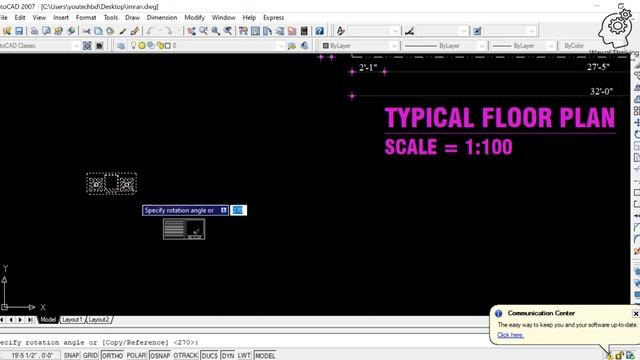Click the Paste icon
The height and width of the screenshot is (360, 640).
coord(110,31)
